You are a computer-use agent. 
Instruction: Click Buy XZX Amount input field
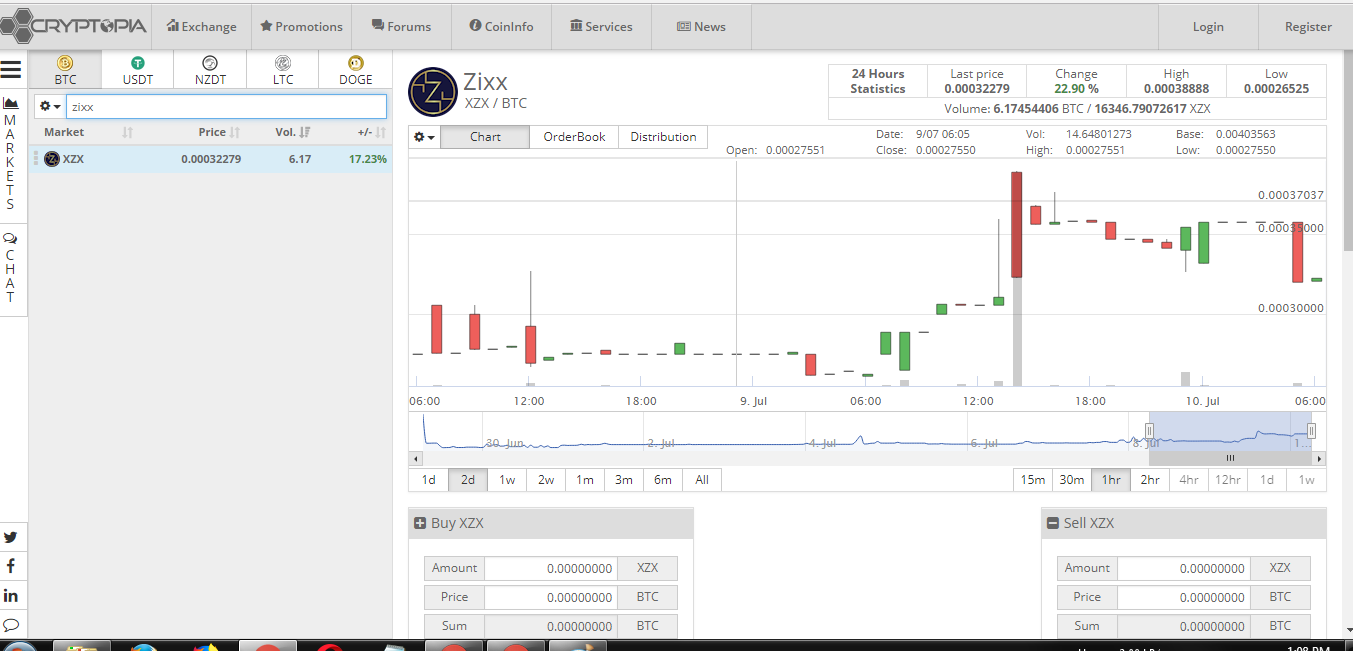coord(551,568)
